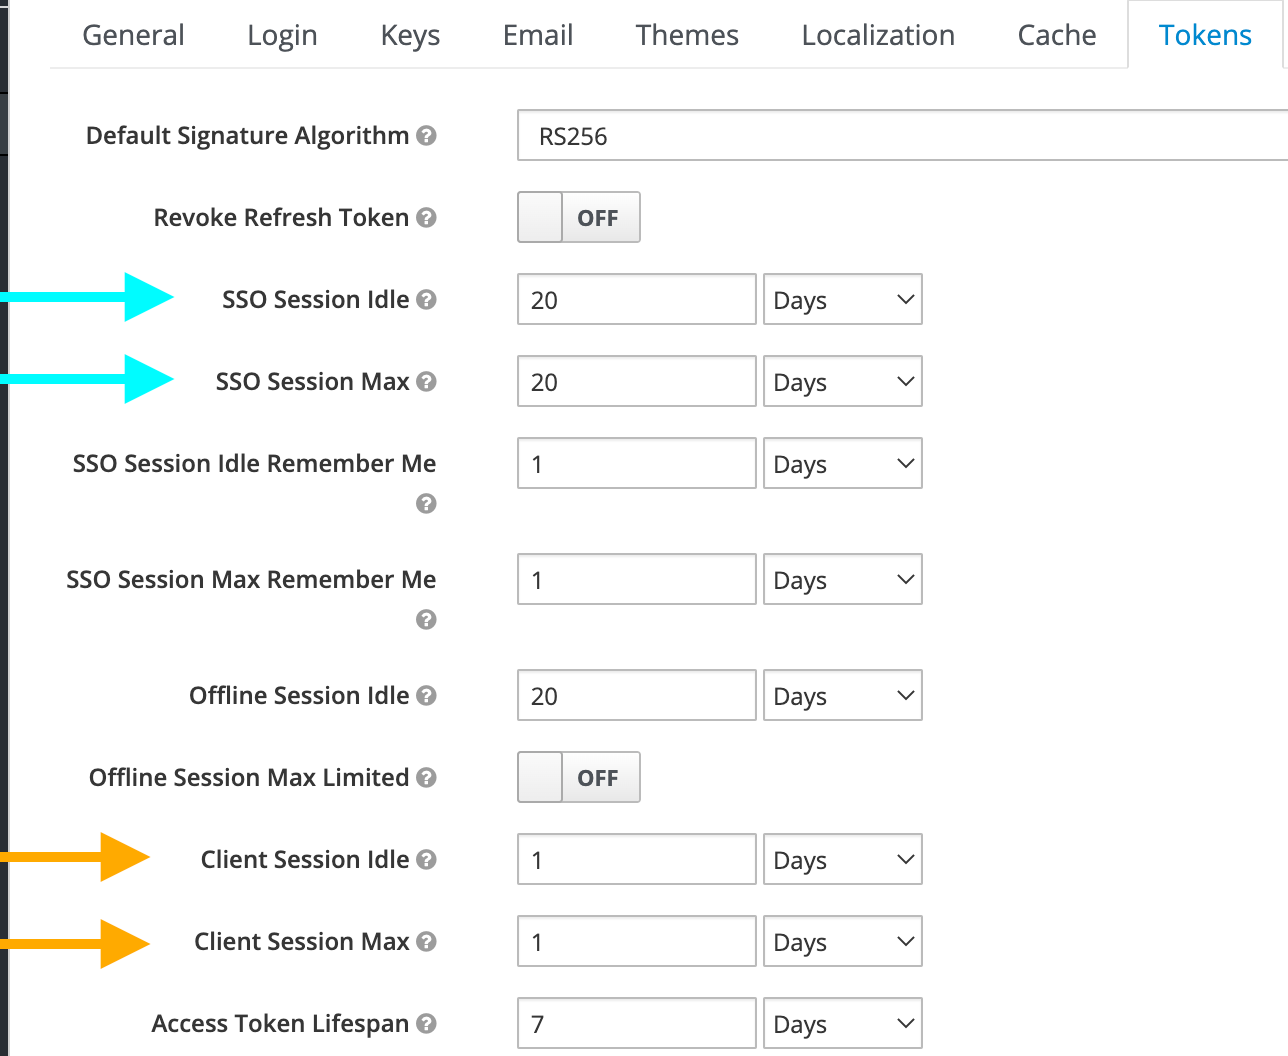Image resolution: width=1288 pixels, height=1056 pixels.
Task: Click help icon under SSO Session Idle Remember Me
Action: pyautogui.click(x=426, y=504)
